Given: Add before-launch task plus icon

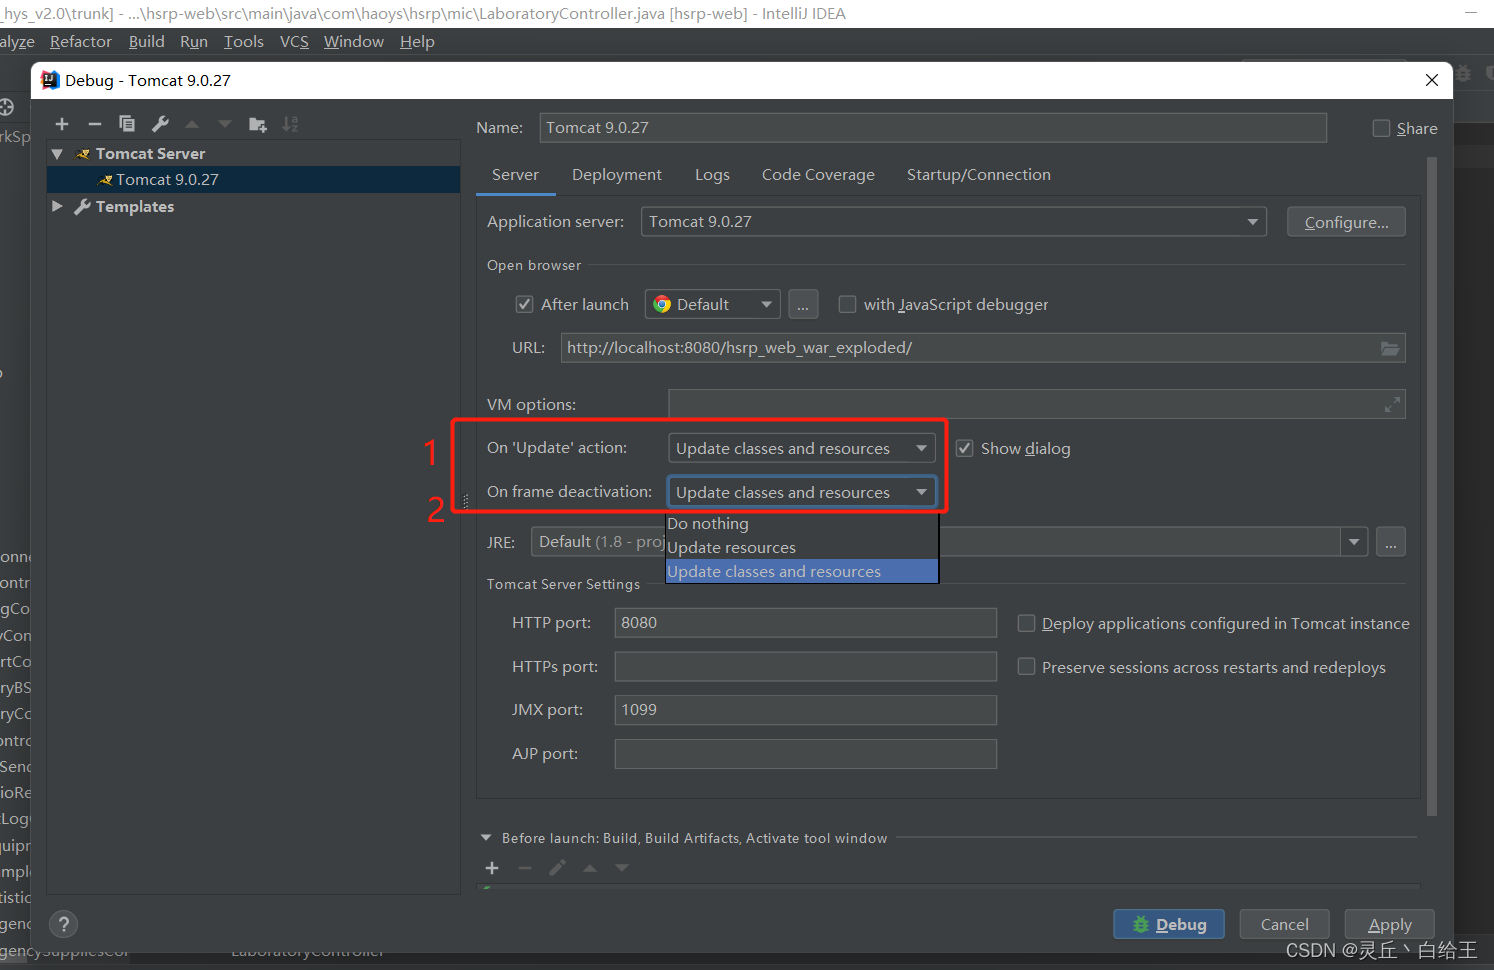Looking at the screenshot, I should [x=492, y=868].
